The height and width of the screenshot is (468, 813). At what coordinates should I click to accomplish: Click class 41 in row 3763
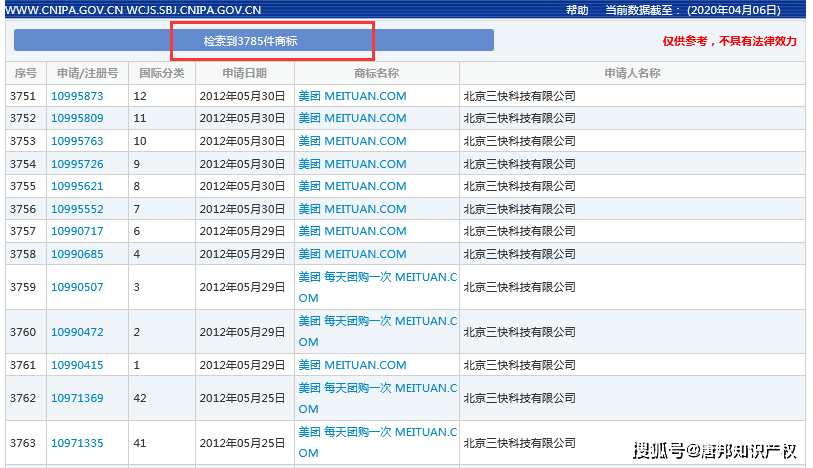coord(140,443)
